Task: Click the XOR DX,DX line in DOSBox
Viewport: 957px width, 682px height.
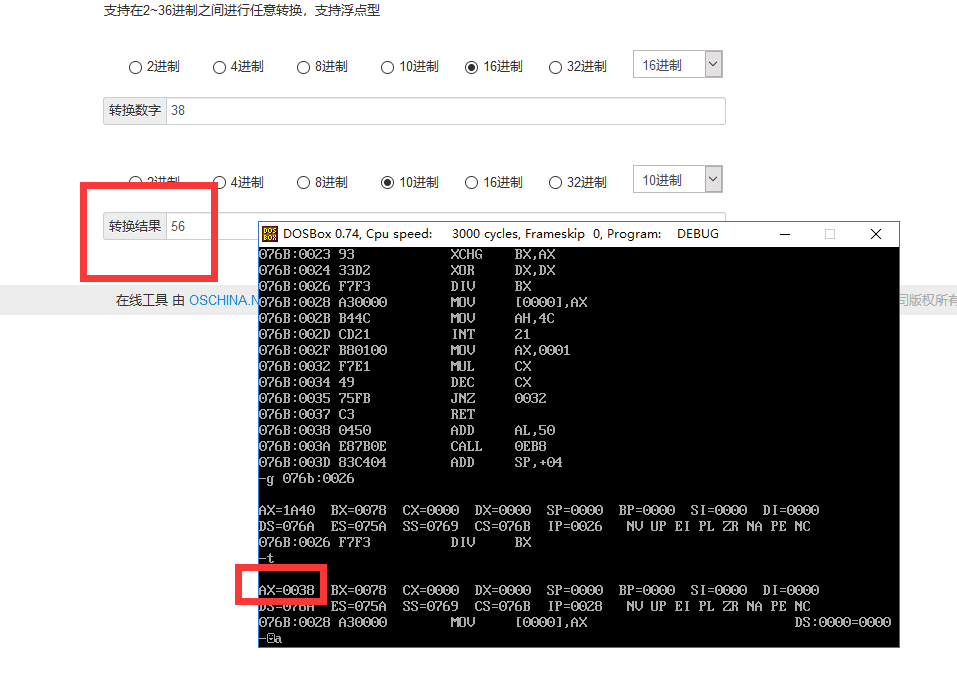Action: (x=407, y=270)
